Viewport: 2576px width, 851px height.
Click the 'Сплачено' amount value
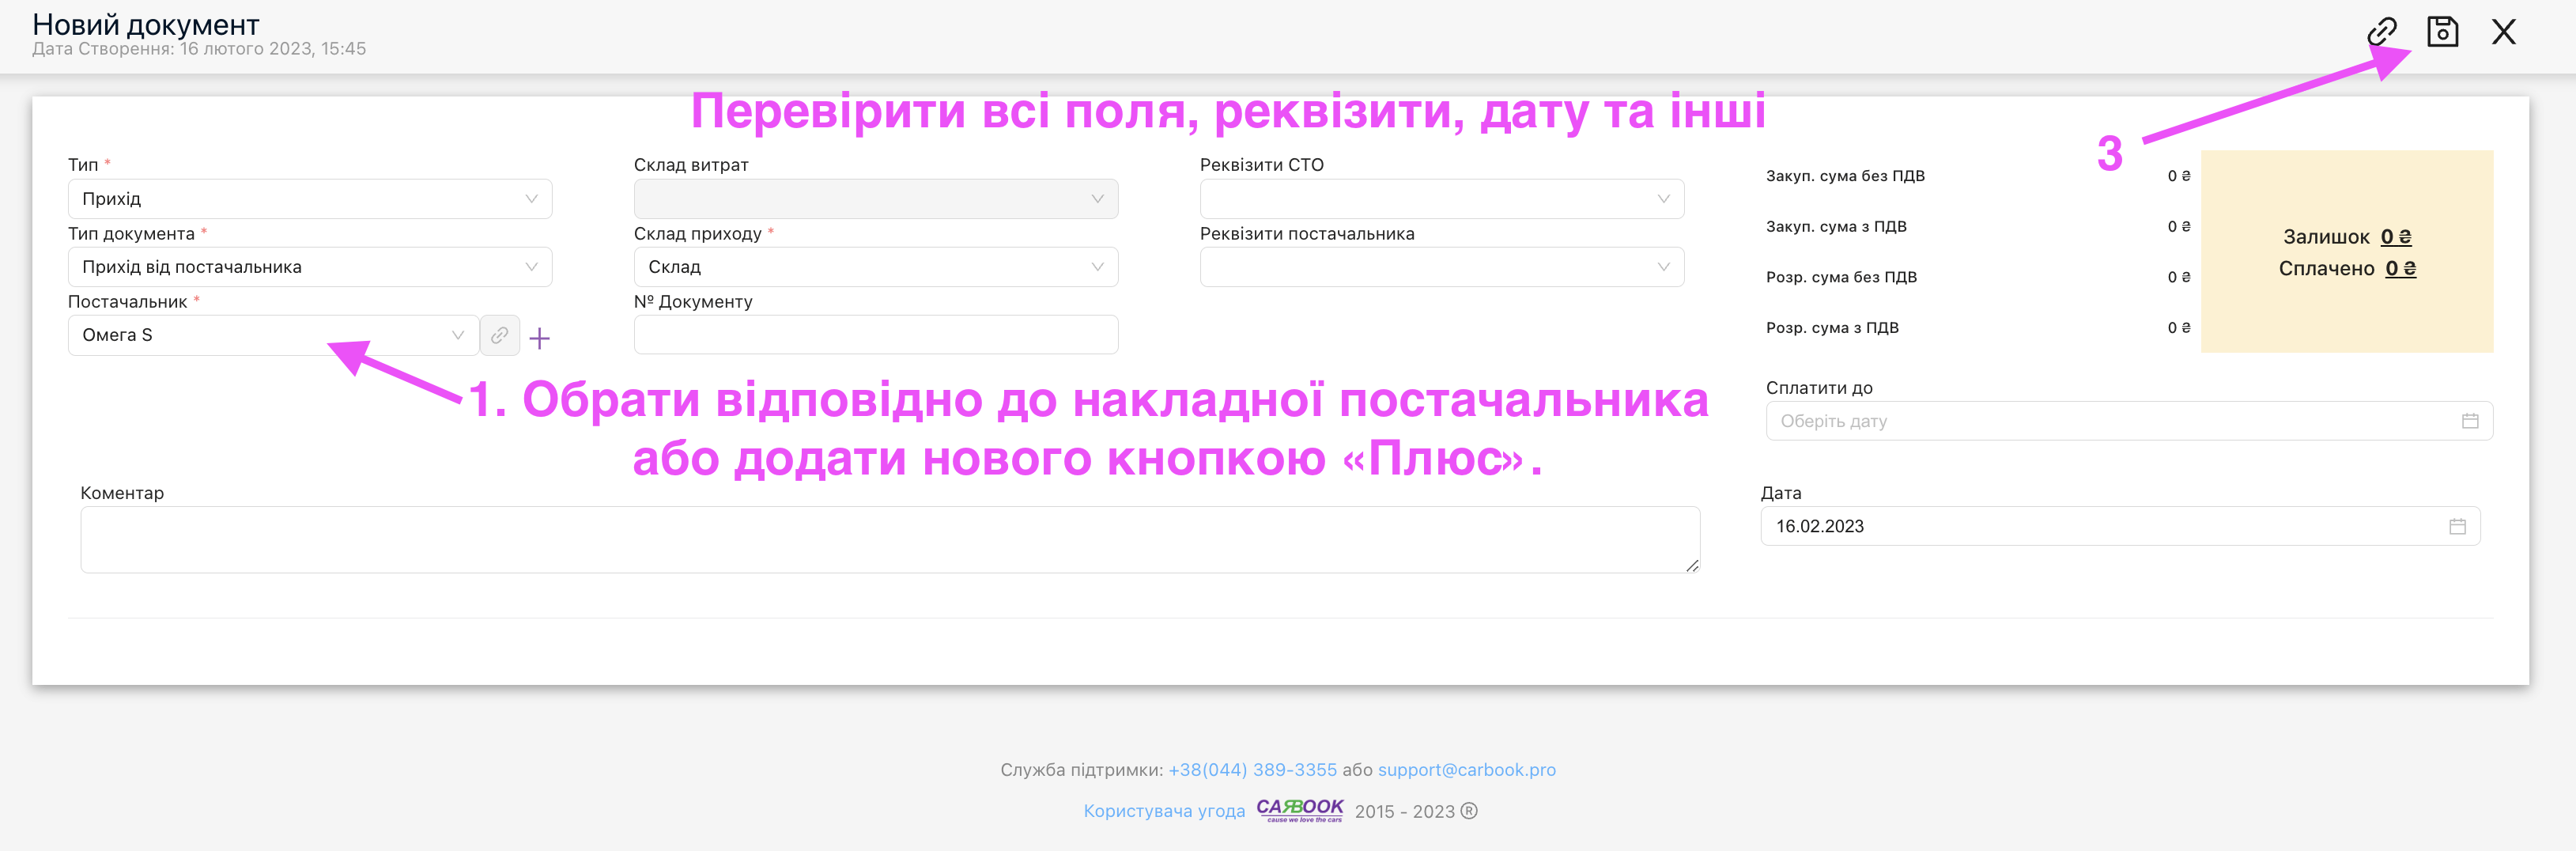pyautogui.click(x=2400, y=268)
